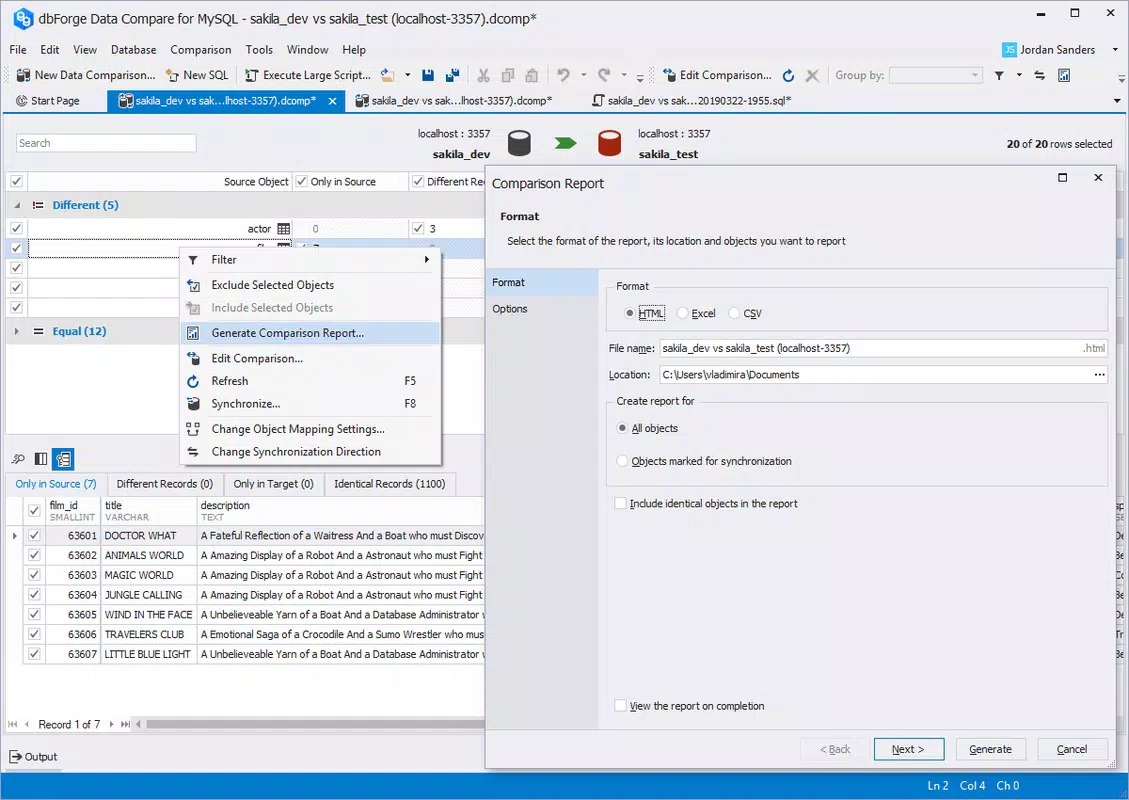Click the Search box above the objects grid
The image size is (1129, 800).
106,143
